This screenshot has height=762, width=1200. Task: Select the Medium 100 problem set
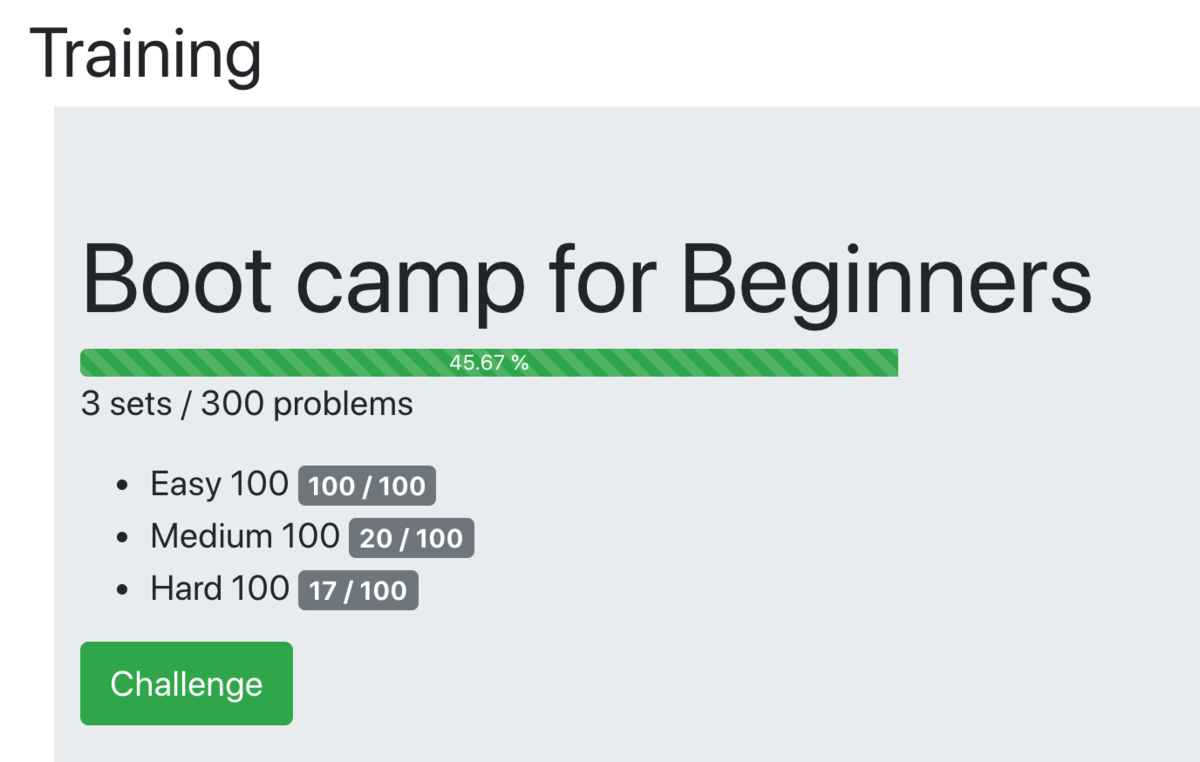245,536
